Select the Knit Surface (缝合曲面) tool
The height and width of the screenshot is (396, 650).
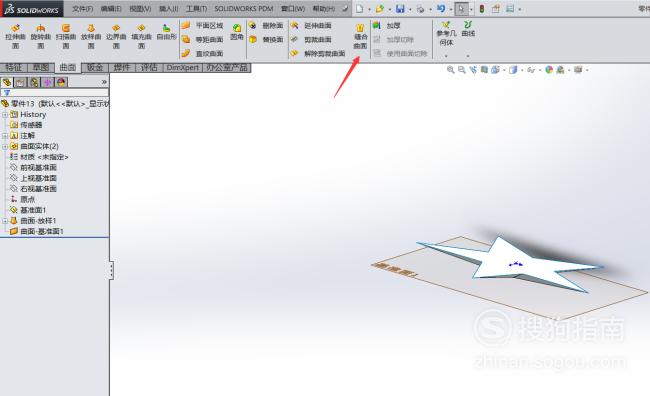pos(360,36)
